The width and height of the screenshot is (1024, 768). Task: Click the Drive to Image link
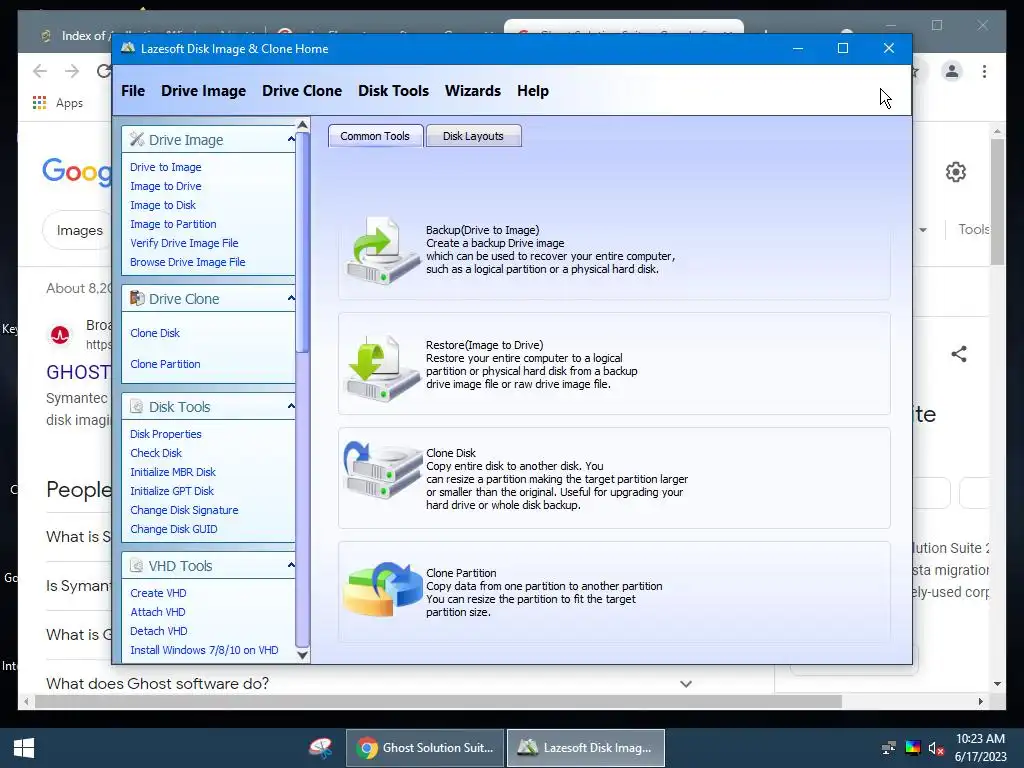click(x=166, y=167)
